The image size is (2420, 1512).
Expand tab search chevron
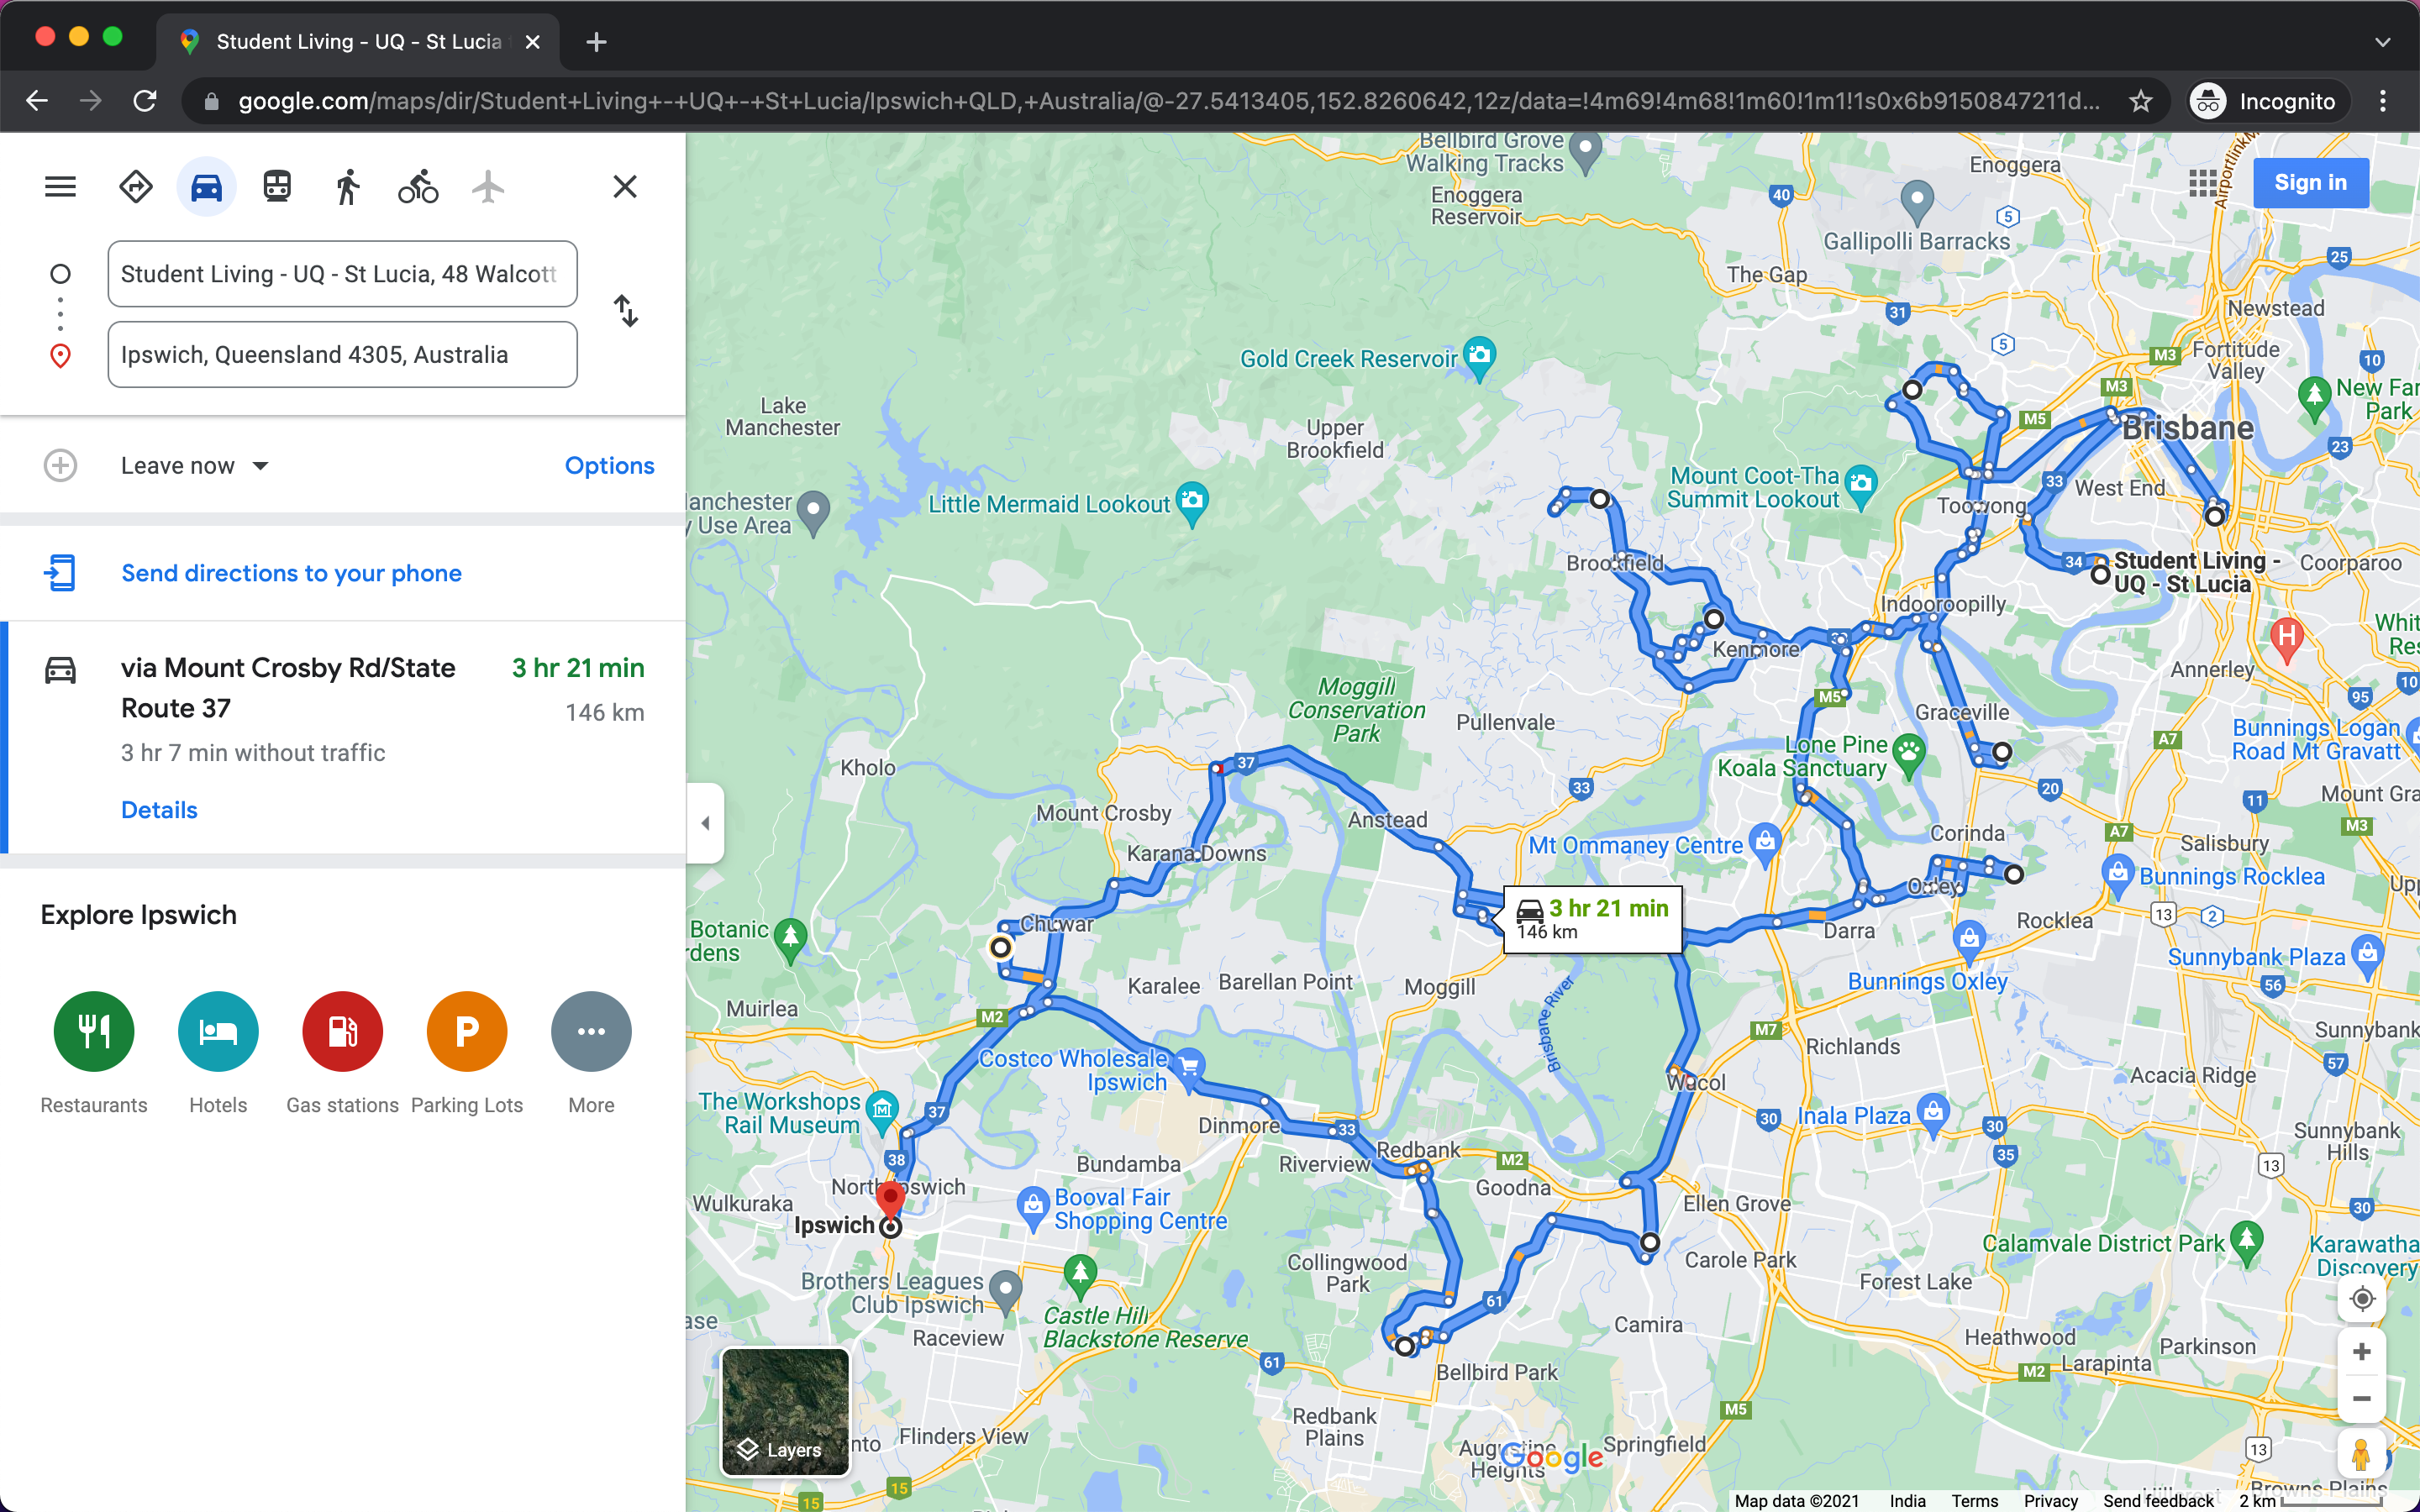[x=2382, y=42]
